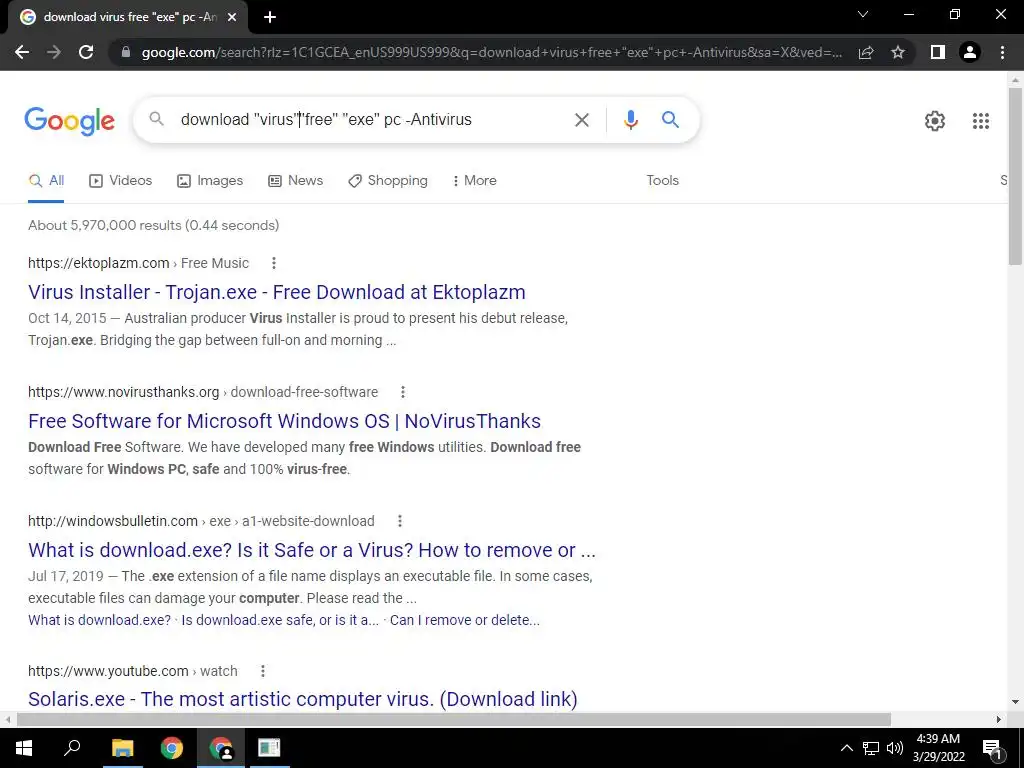Share this page using address bar icon
This screenshot has height=768, width=1024.
click(866, 52)
